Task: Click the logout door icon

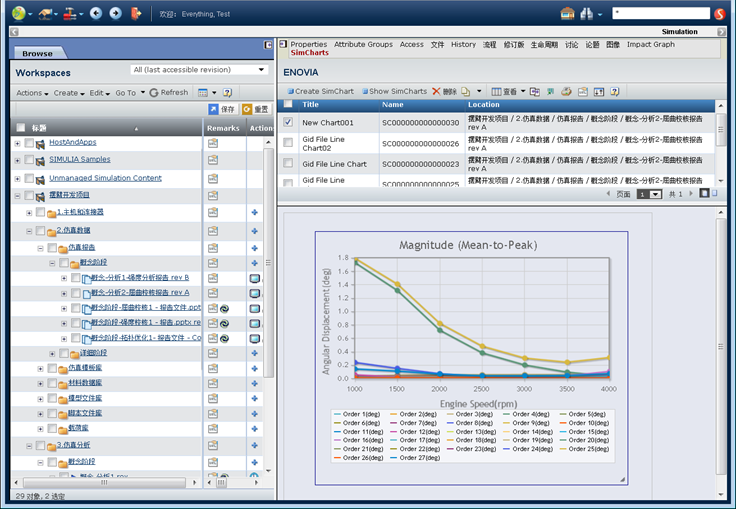Action: tap(136, 13)
